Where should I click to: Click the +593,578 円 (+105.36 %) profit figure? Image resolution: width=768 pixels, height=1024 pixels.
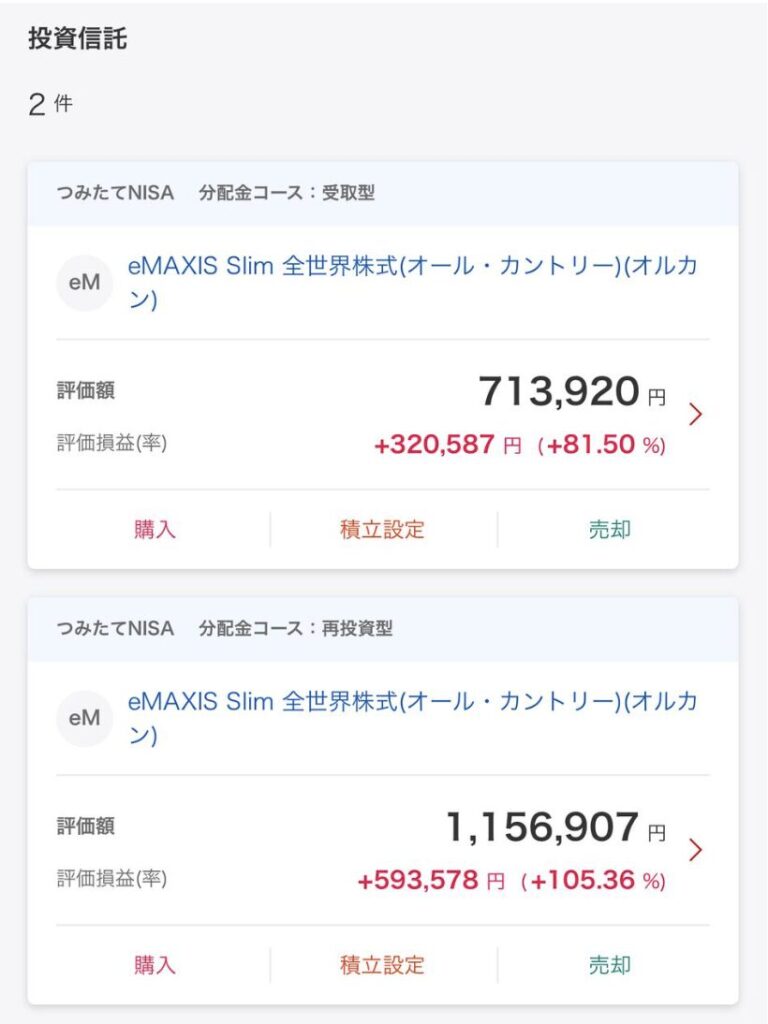coord(511,881)
